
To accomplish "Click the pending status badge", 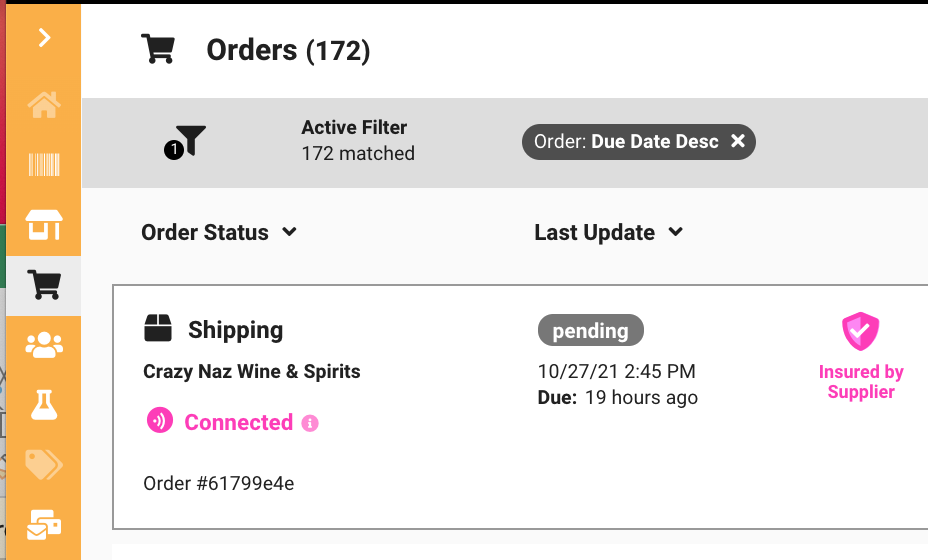I will [x=591, y=330].
